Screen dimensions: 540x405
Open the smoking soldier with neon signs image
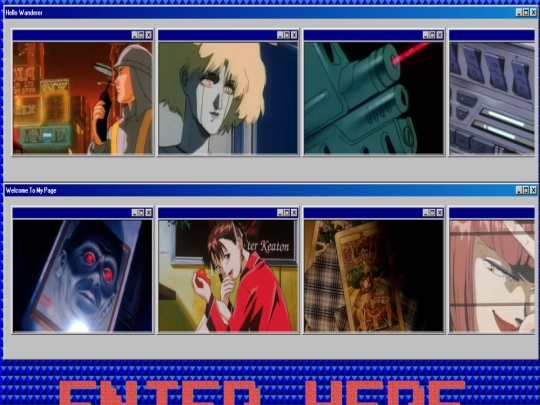tap(83, 98)
